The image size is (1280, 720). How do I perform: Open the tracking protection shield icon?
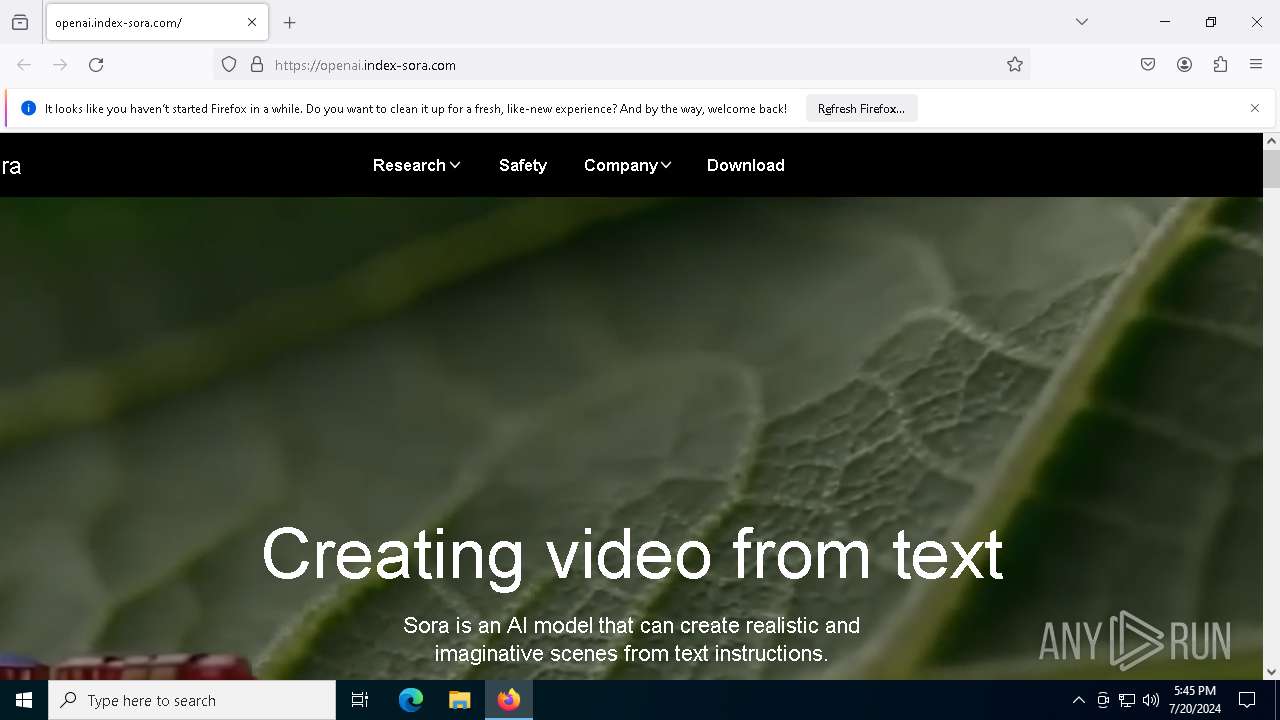pyautogui.click(x=229, y=65)
